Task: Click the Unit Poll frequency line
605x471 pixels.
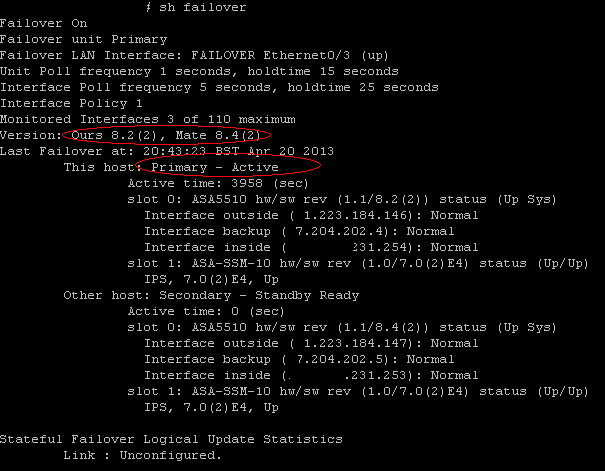Action: (199, 71)
